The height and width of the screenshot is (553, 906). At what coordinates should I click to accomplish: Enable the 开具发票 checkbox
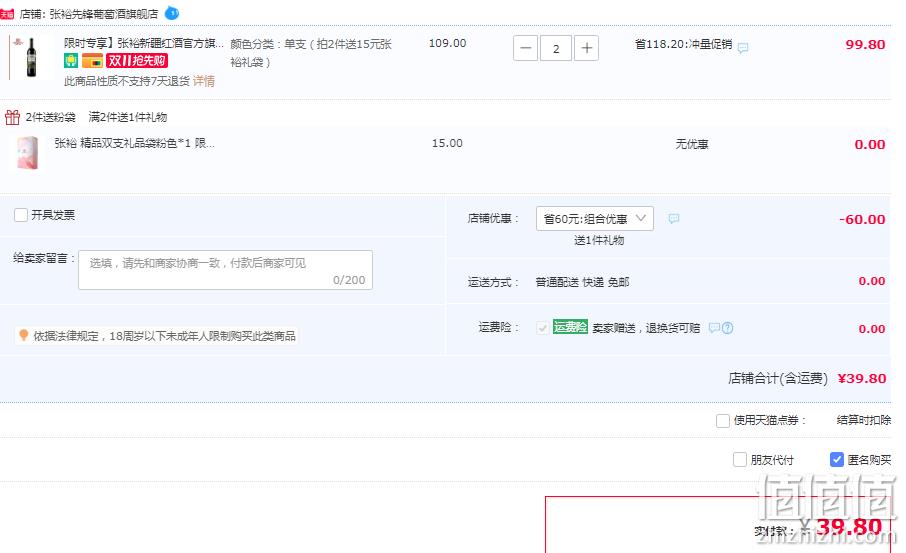(21, 215)
